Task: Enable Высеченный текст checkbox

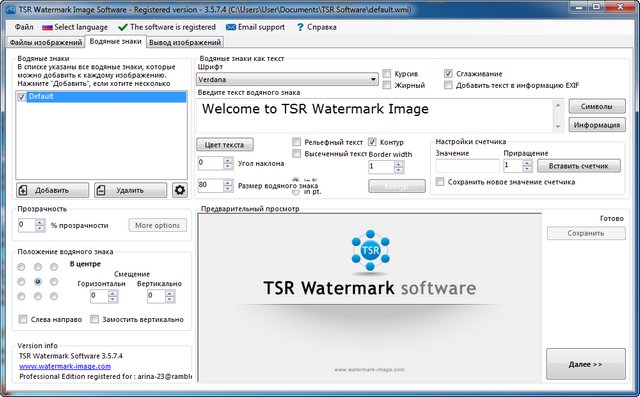Action: coord(296,153)
